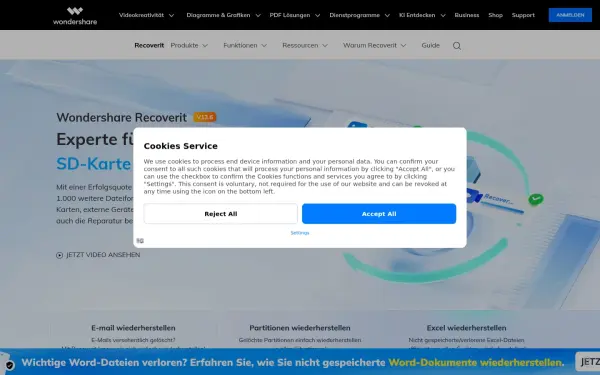Screen dimensions: 600x375
Task: Reject all cookies
Action: 220,214
